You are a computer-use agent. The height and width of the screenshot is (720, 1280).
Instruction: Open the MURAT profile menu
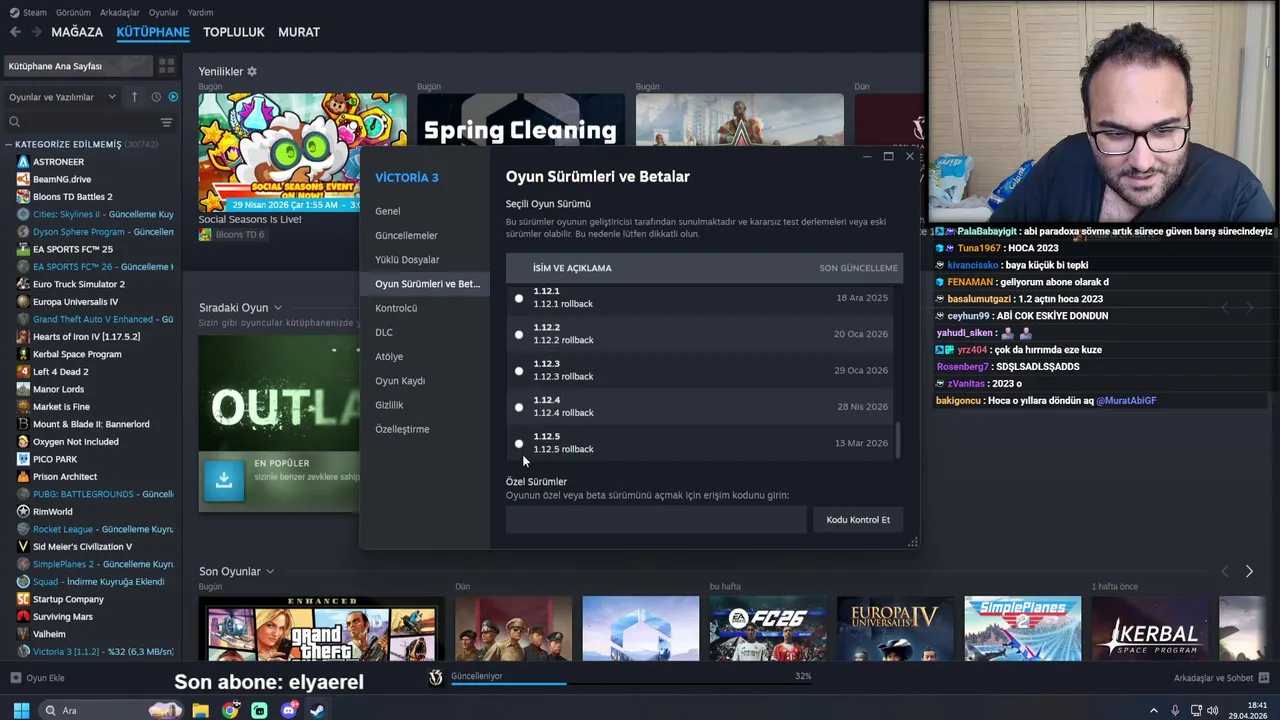(x=299, y=32)
